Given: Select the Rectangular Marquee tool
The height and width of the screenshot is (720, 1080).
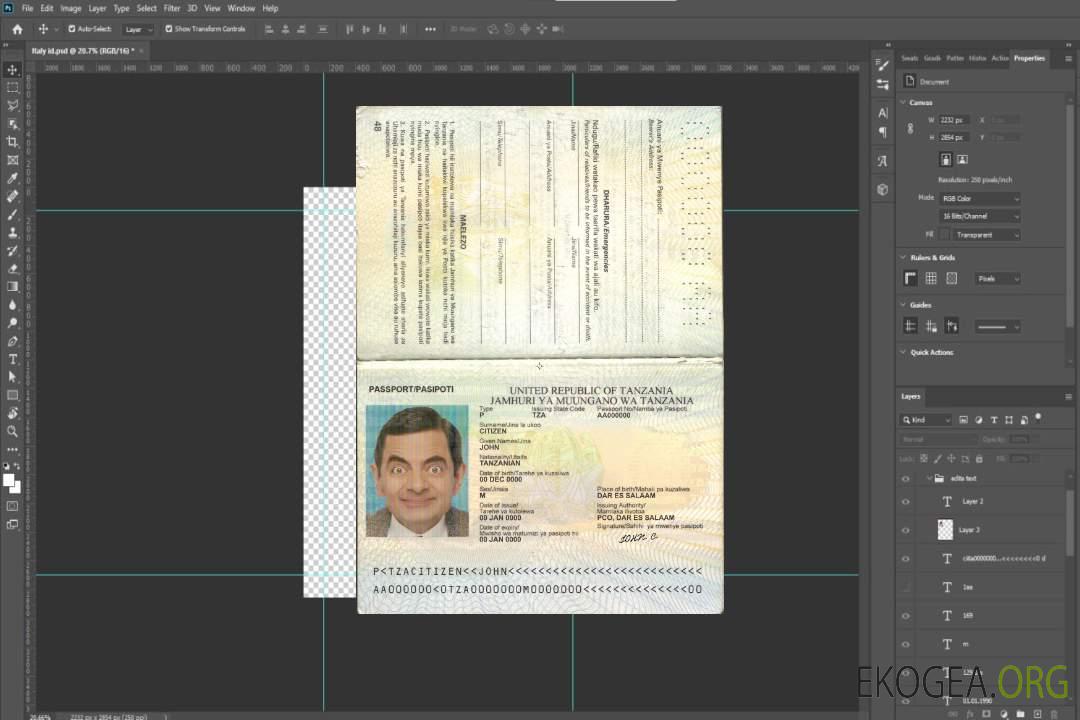Looking at the screenshot, I should [x=12, y=88].
